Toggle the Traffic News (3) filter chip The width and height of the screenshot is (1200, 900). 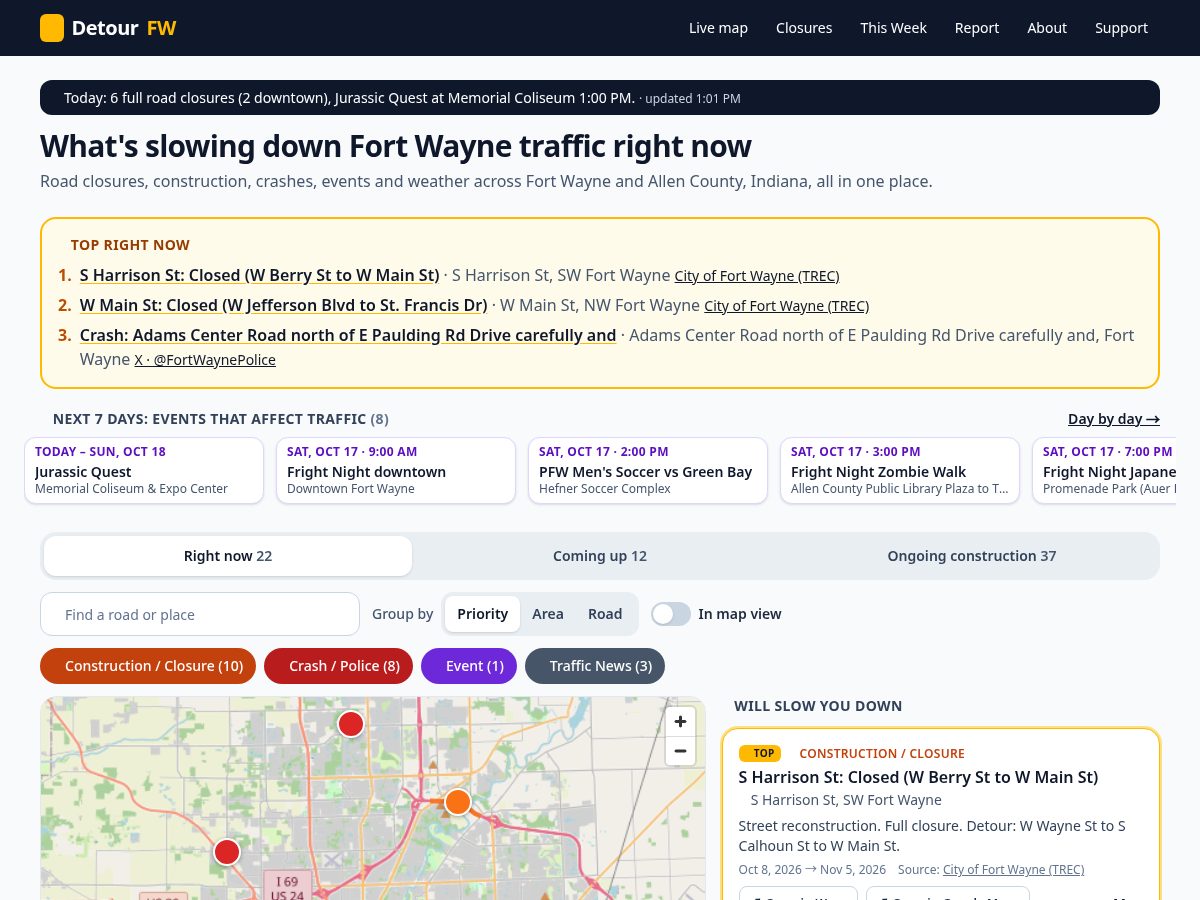(x=595, y=666)
